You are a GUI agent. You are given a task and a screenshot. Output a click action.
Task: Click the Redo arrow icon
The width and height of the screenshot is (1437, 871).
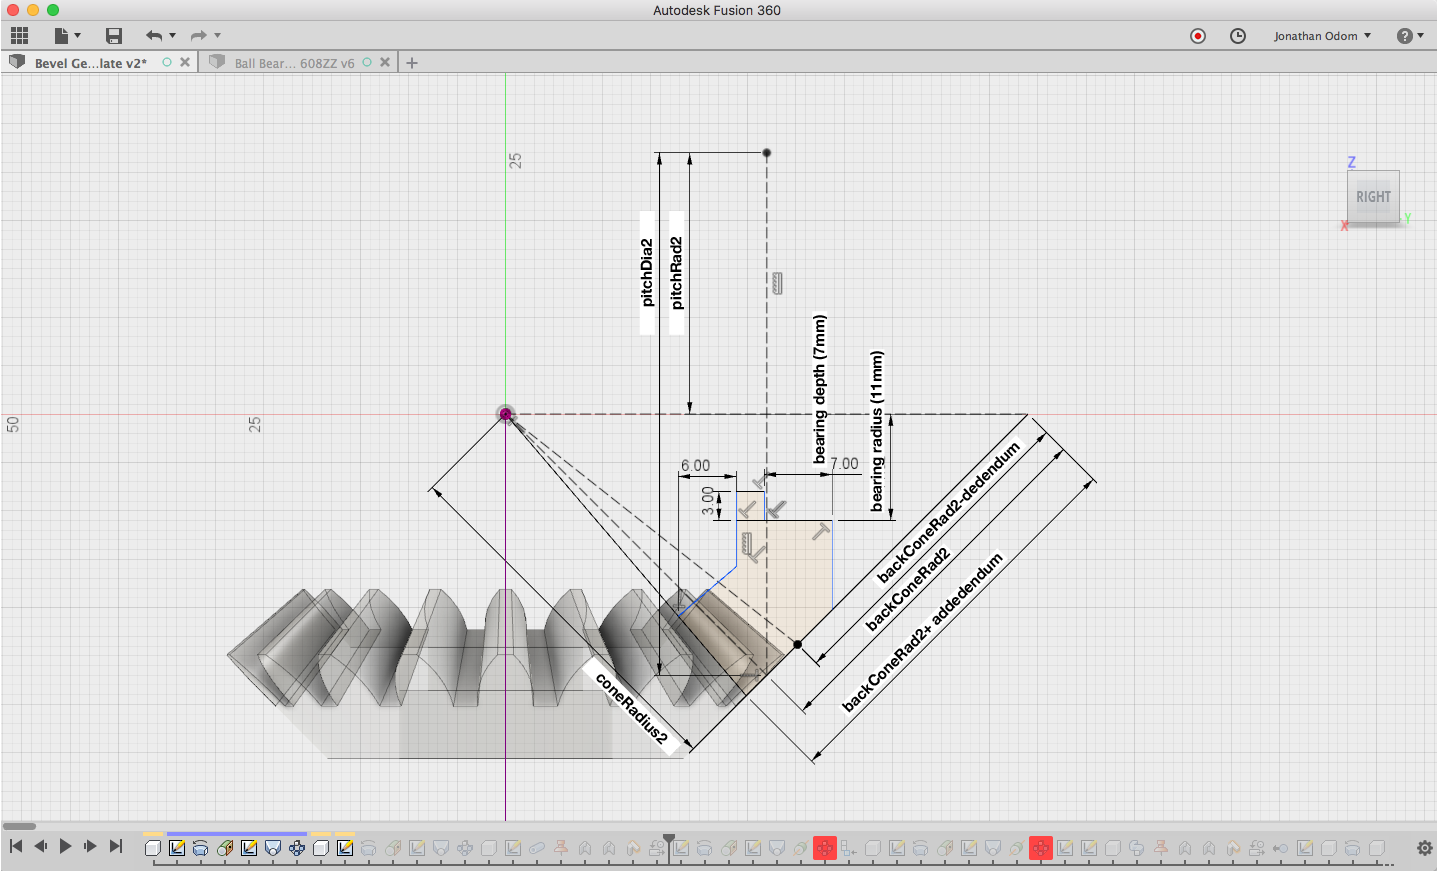coord(198,36)
